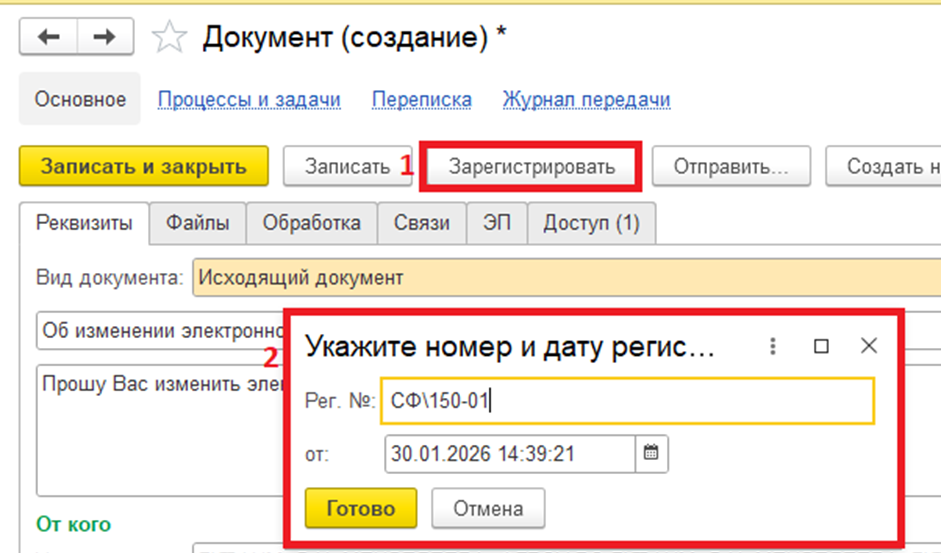Viewport: 941px width, 553px height.
Task: Switch to the Обработка tab
Action: pos(311,223)
